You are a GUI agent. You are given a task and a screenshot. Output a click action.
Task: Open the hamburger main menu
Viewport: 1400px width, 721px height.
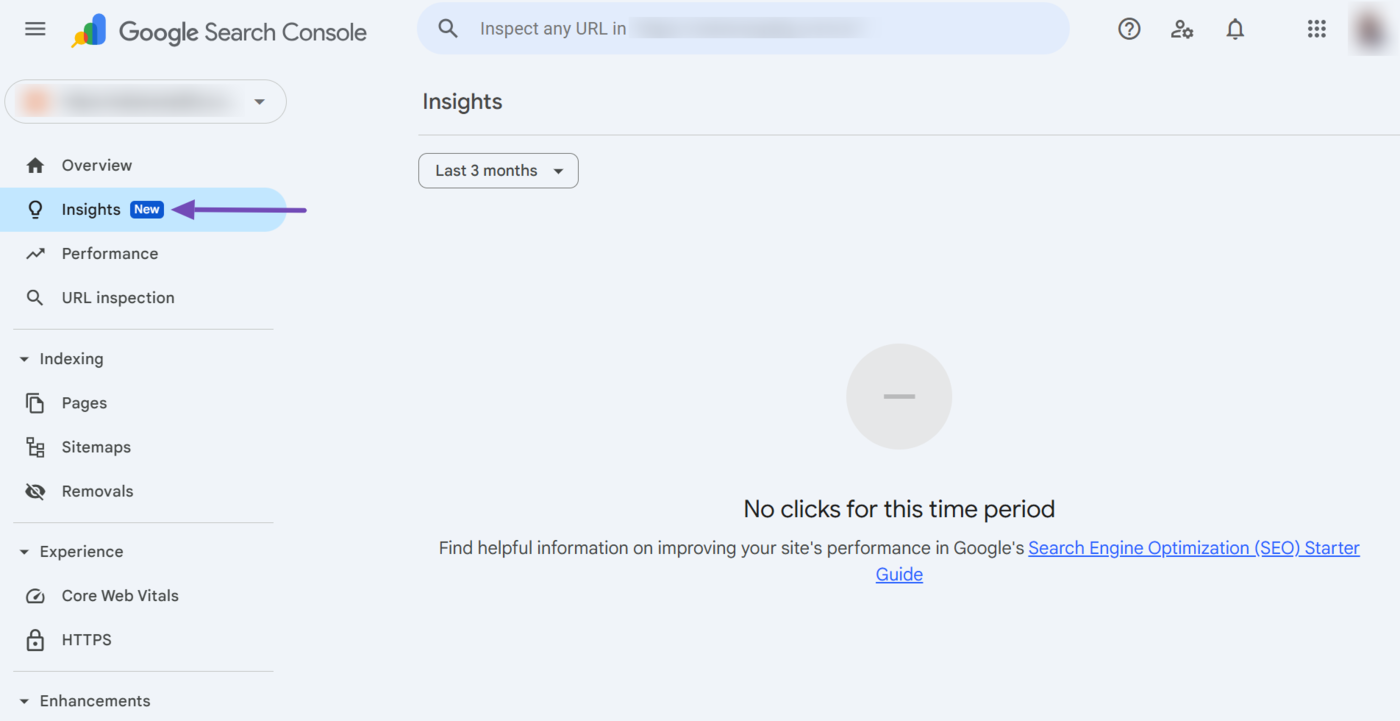pos(35,29)
